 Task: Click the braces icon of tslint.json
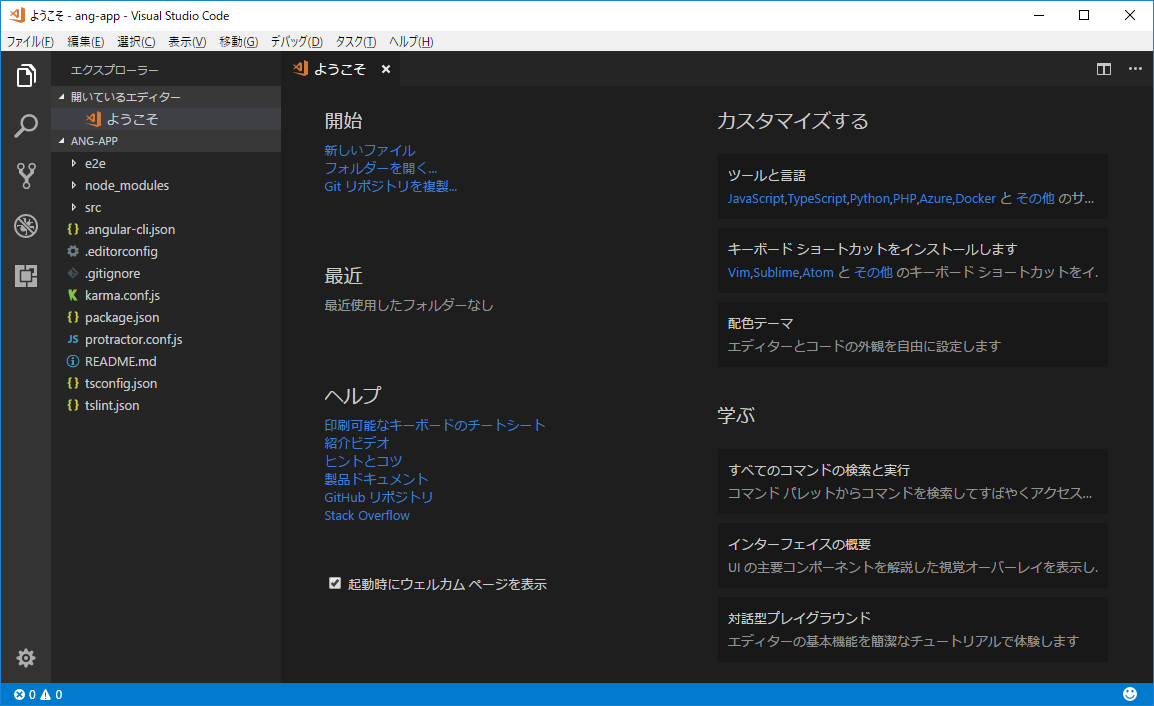pyautogui.click(x=73, y=406)
